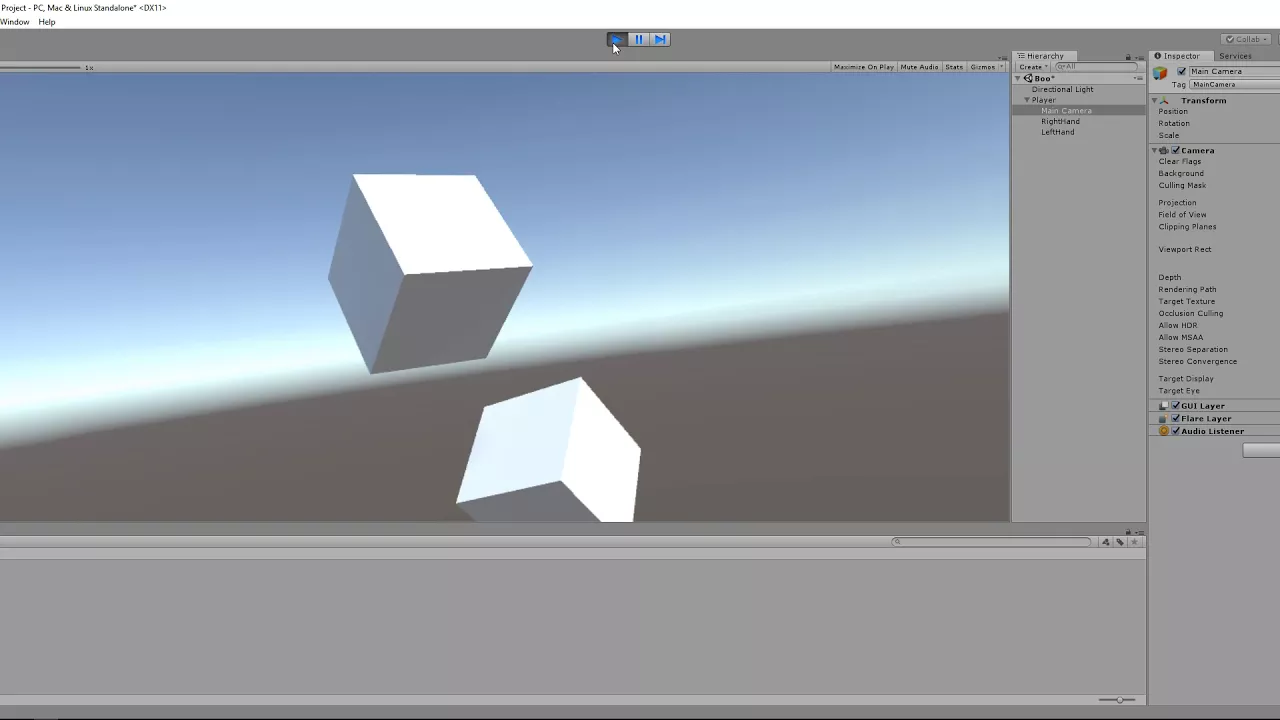Click the Position label in Transform
1280x720 pixels.
pos(1173,112)
